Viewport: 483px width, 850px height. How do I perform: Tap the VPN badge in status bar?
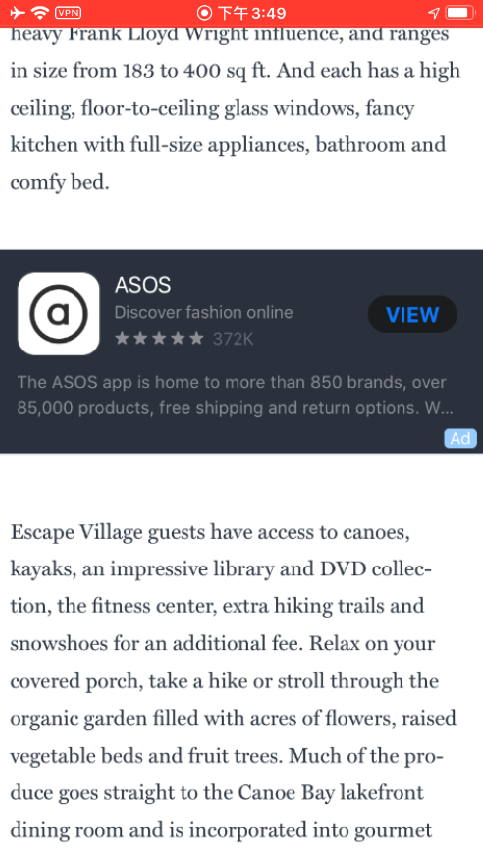pos(68,12)
